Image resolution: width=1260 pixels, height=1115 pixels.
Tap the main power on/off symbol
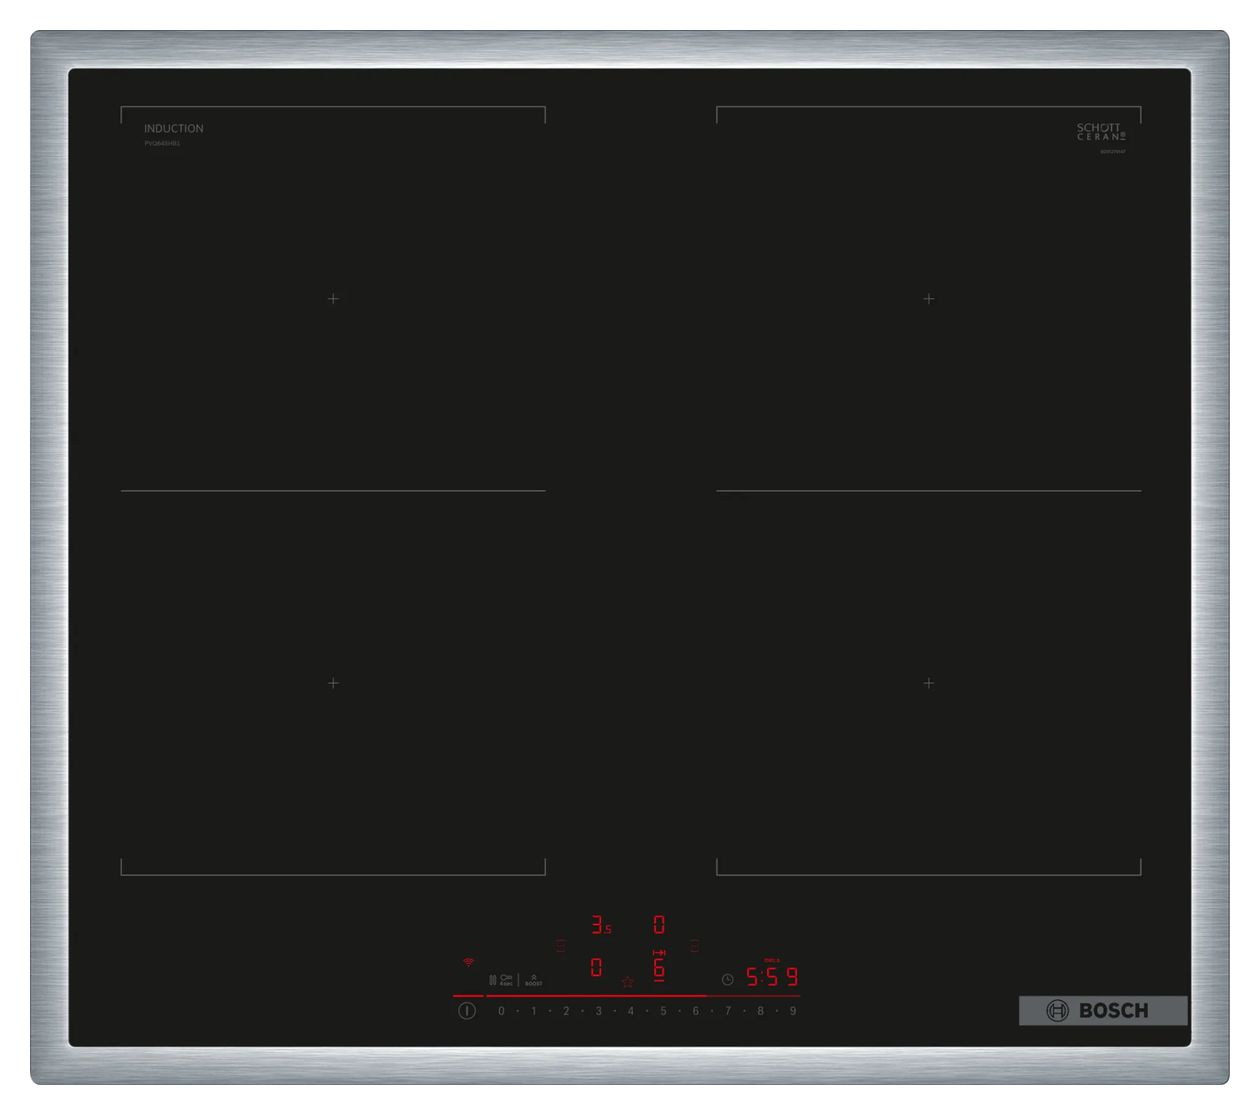click(467, 1011)
